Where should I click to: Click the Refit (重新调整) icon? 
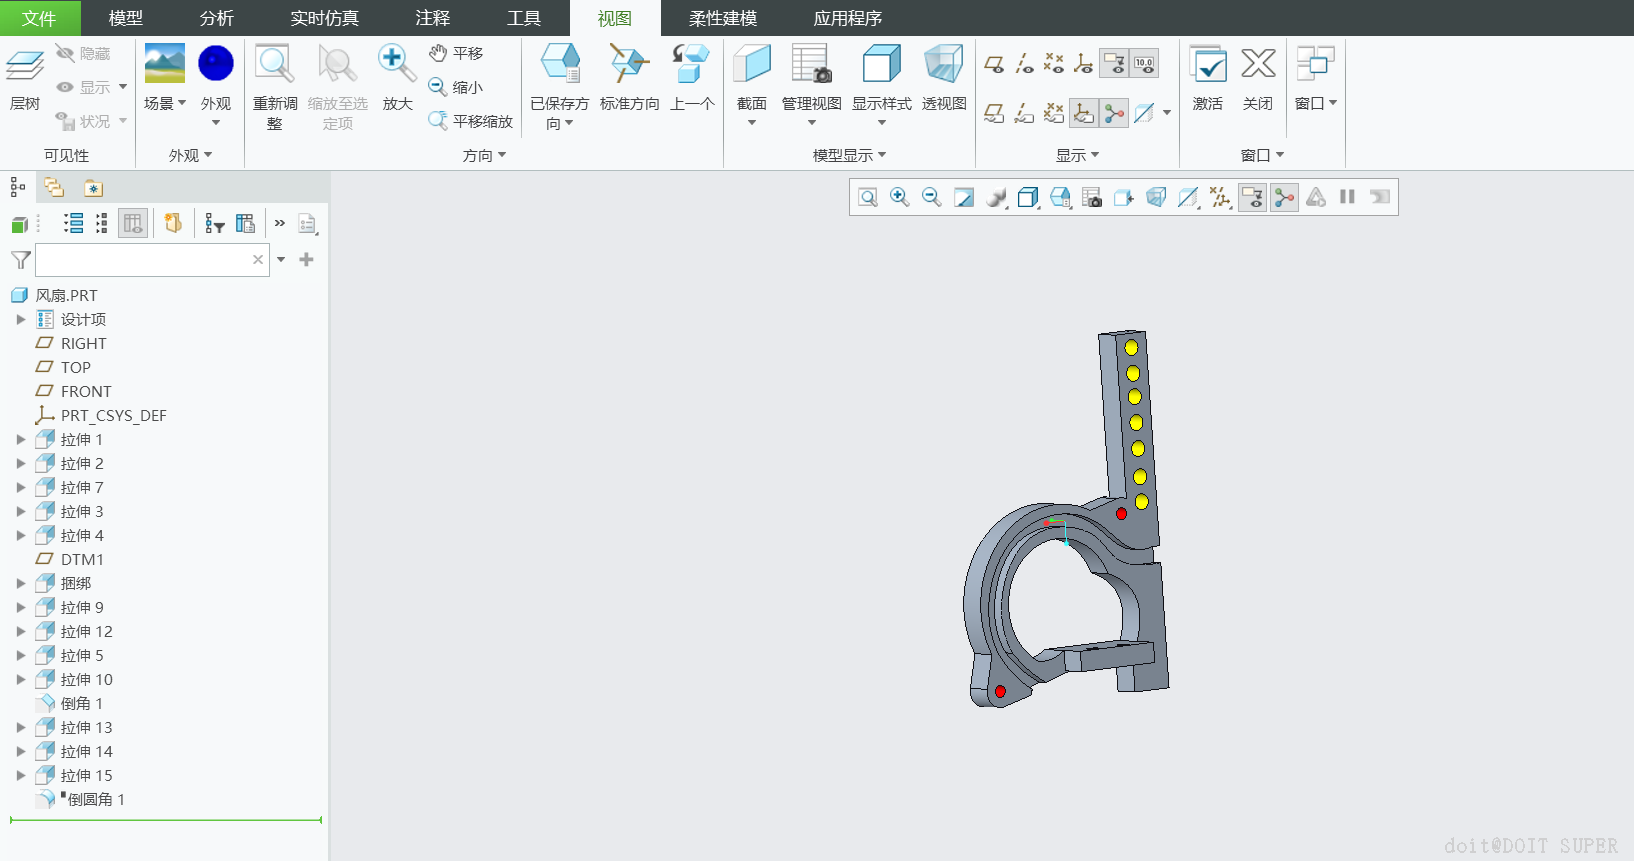[274, 65]
